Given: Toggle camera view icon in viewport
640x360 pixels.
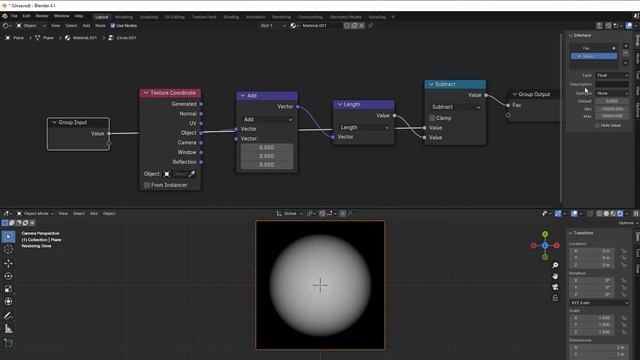Looking at the screenshot, I should (555, 287).
